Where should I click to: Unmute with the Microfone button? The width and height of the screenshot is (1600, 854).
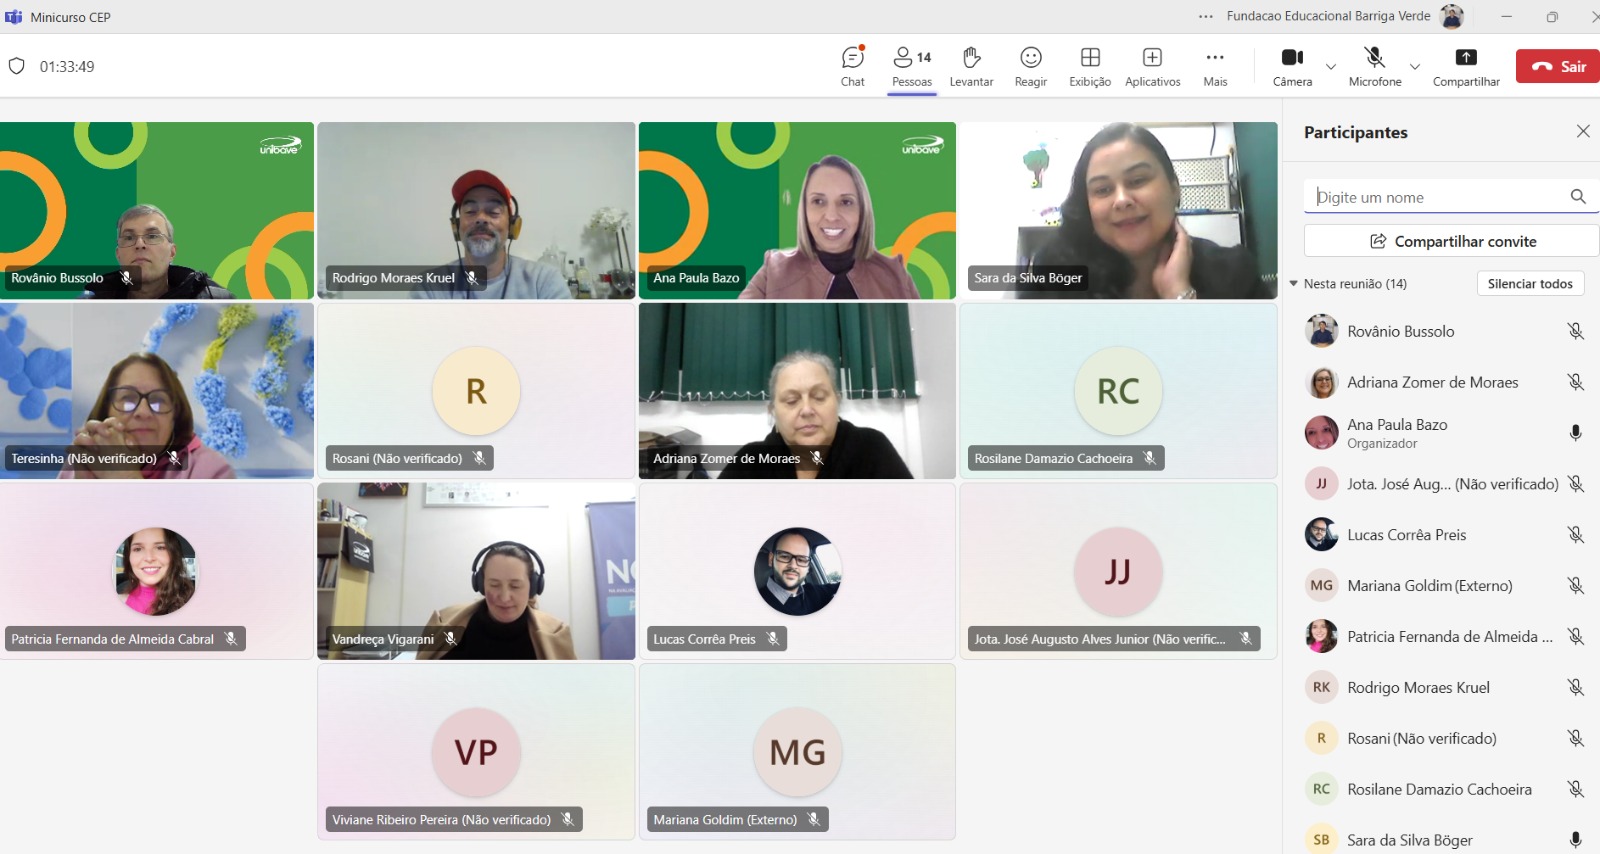(1374, 66)
